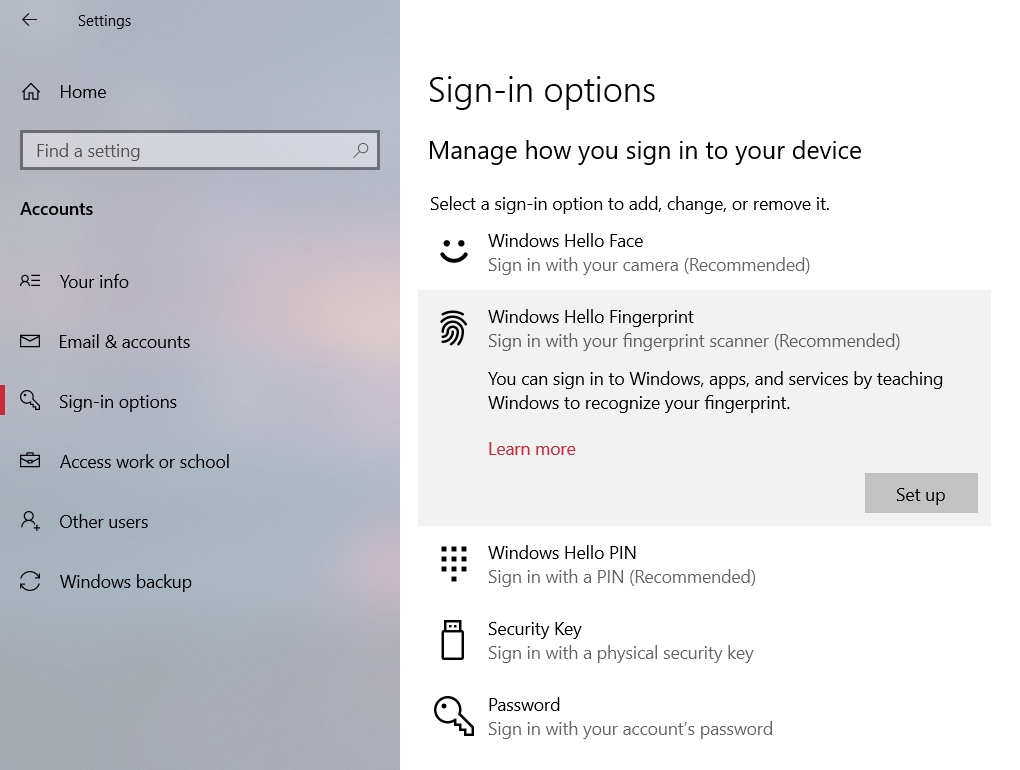
Task: Click the Password key icon
Action: click(453, 716)
